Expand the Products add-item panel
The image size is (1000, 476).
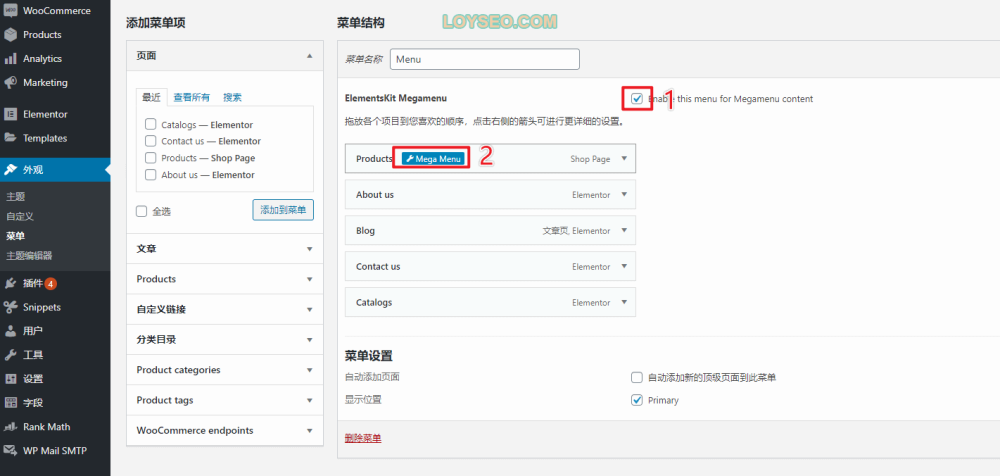[x=309, y=279]
